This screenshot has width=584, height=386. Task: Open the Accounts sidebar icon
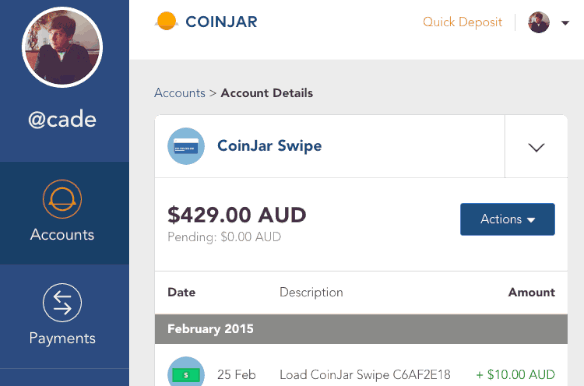click(x=62, y=199)
